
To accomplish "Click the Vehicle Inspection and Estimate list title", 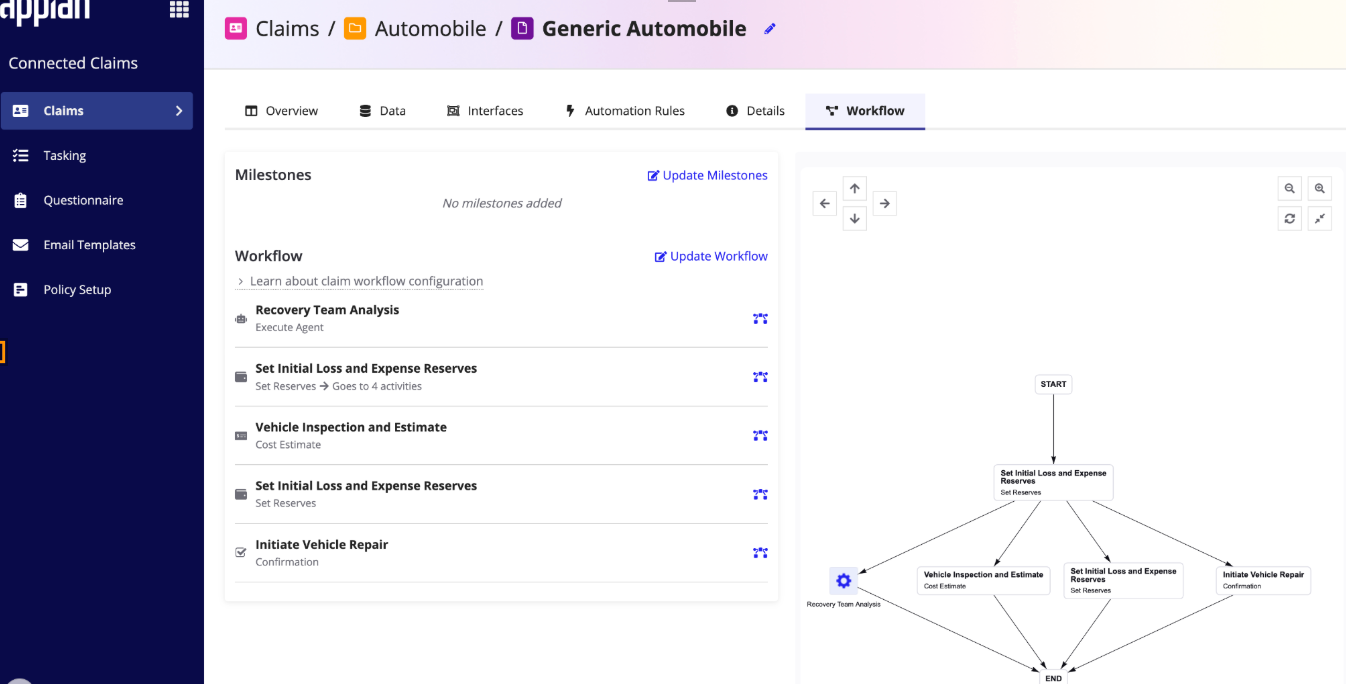I will [x=351, y=427].
